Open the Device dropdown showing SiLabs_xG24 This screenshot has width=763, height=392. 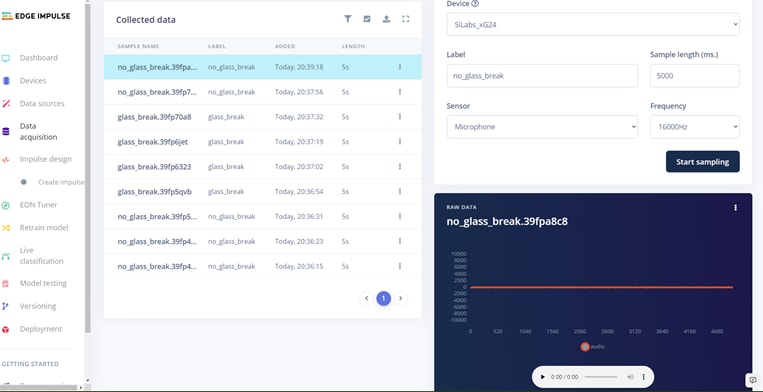[x=593, y=24]
